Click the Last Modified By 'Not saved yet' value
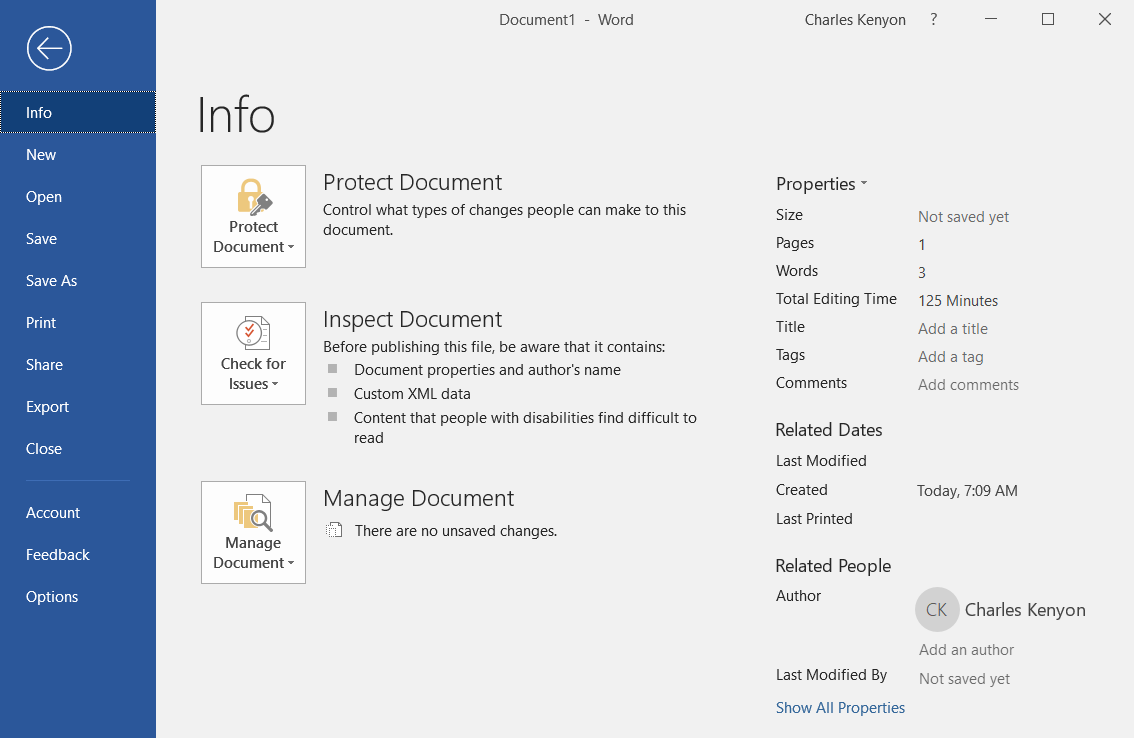The image size is (1134, 738). click(964, 679)
